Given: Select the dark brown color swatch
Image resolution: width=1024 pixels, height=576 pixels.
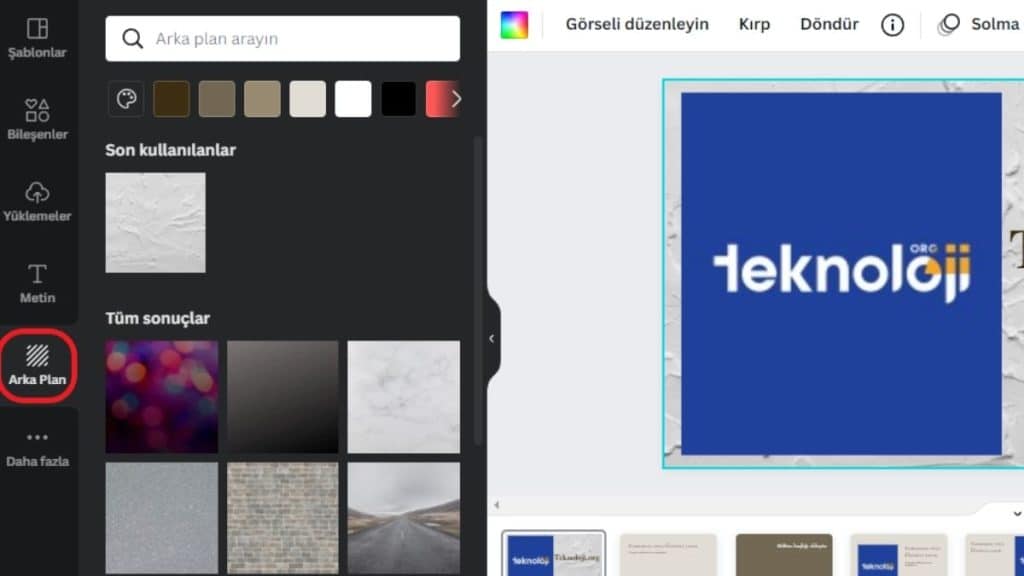Looking at the screenshot, I should [171, 99].
